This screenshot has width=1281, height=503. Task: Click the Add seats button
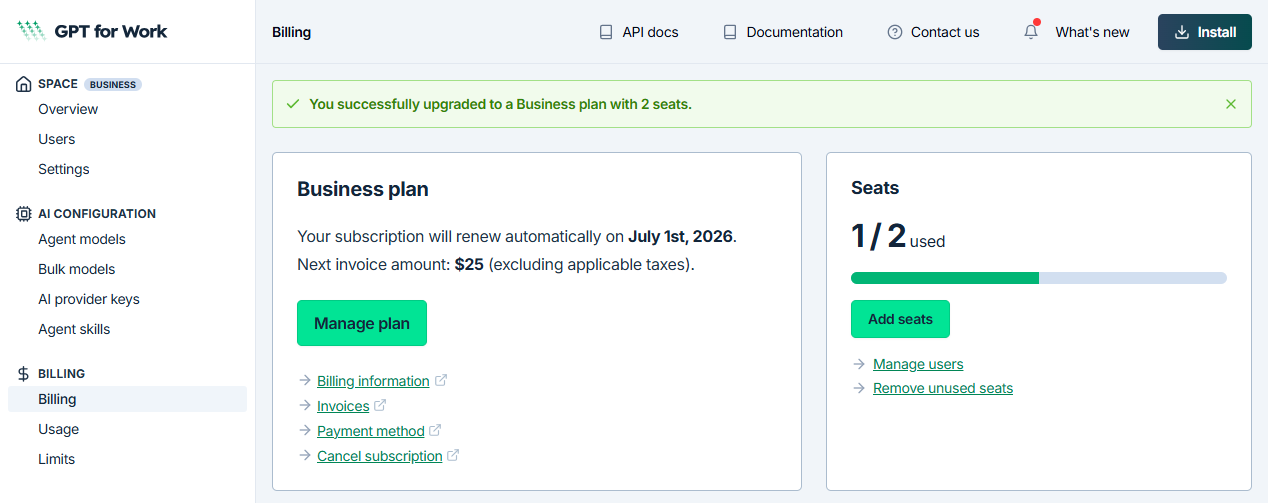point(900,319)
